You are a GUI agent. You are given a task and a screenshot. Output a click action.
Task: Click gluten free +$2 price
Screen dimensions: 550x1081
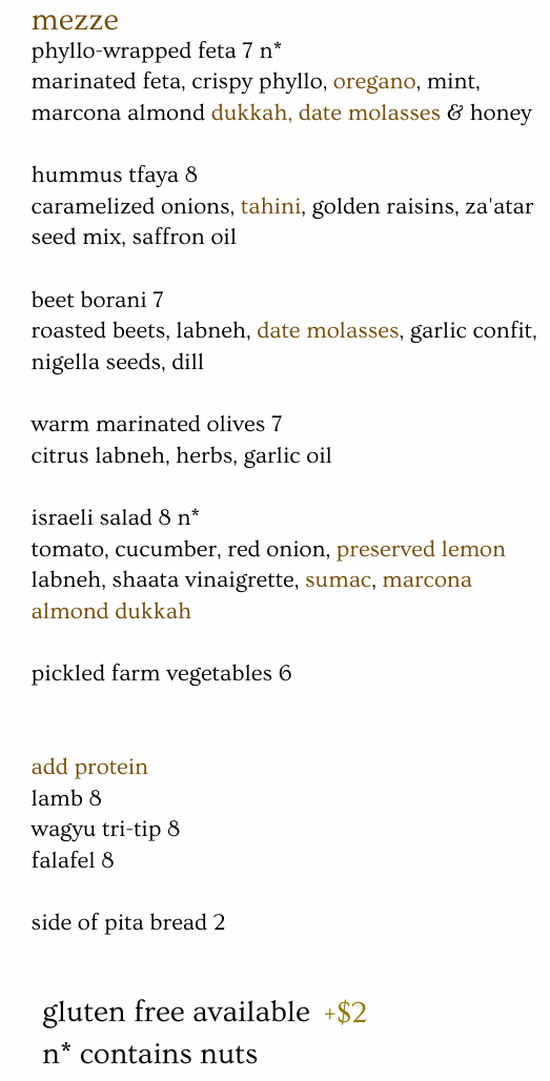pyautogui.click(x=345, y=1013)
